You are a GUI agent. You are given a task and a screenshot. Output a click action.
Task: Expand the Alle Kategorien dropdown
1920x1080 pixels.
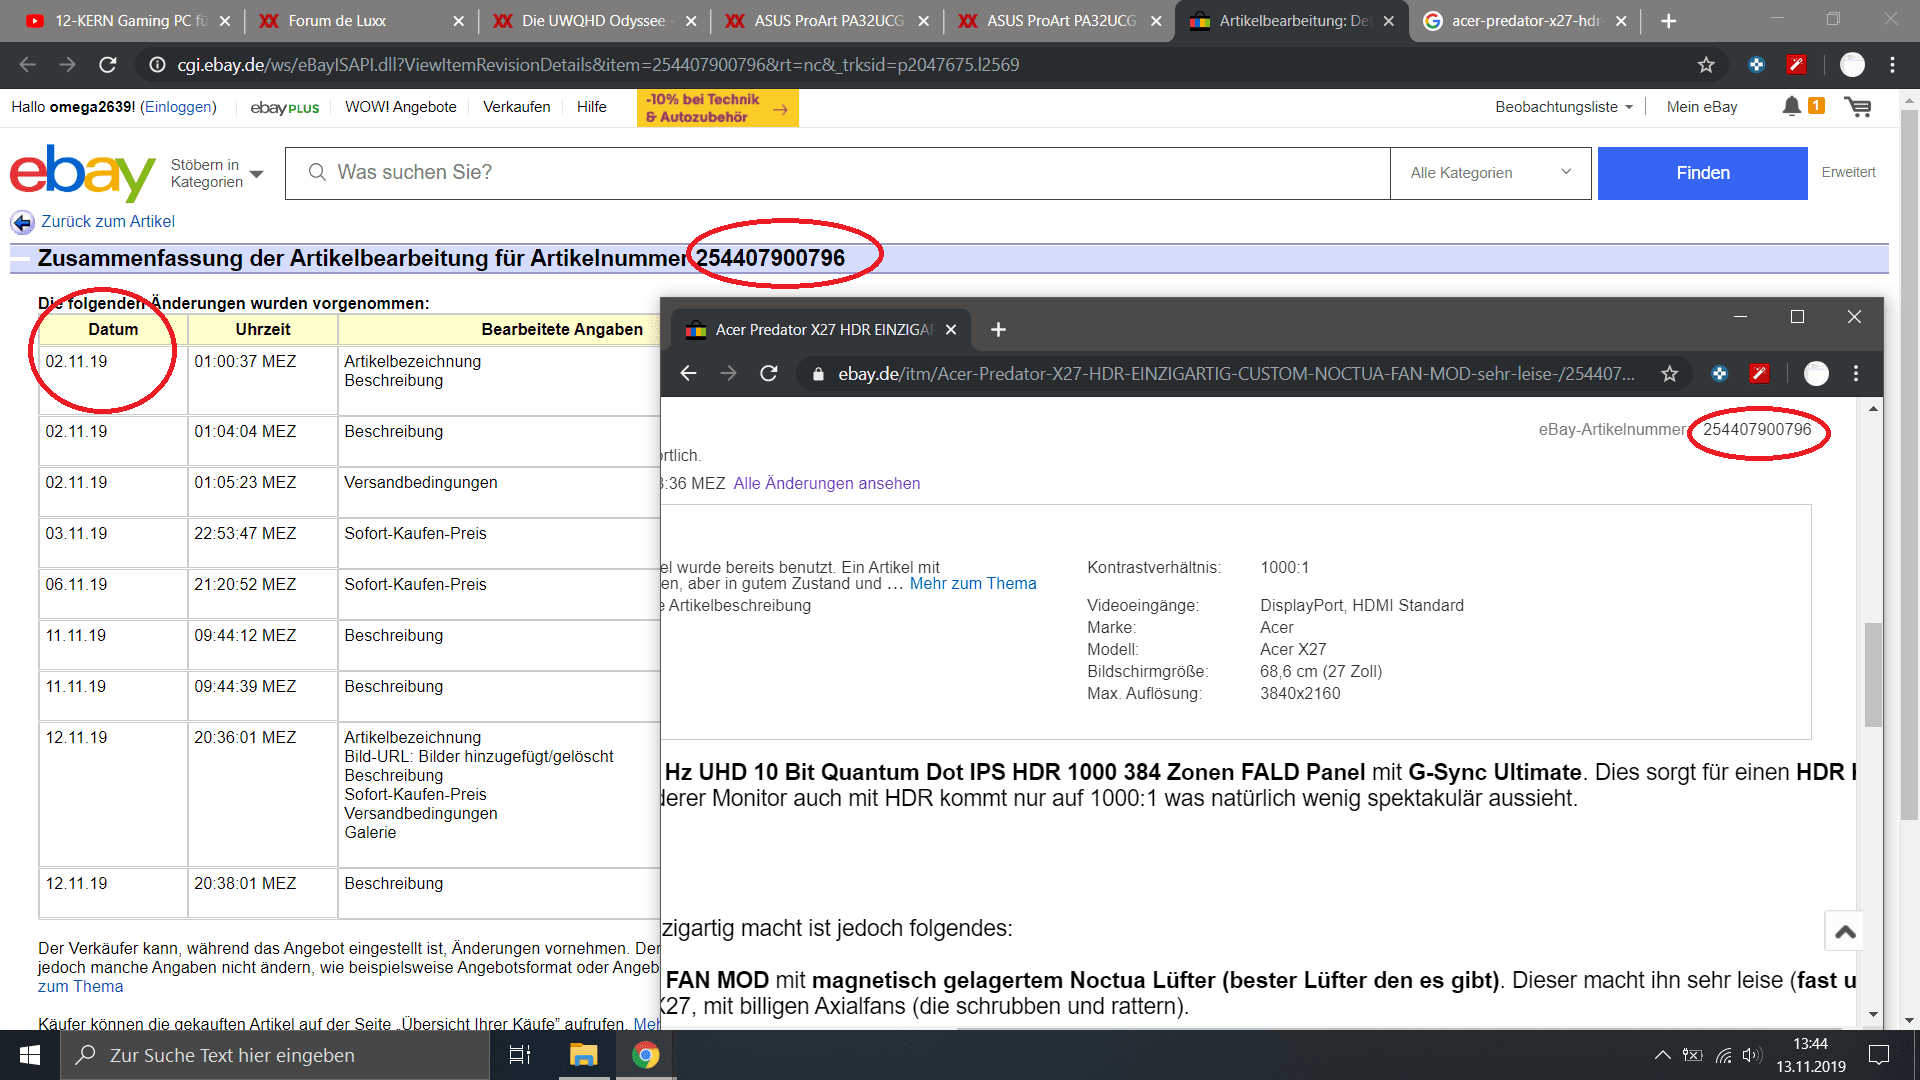coord(1490,173)
